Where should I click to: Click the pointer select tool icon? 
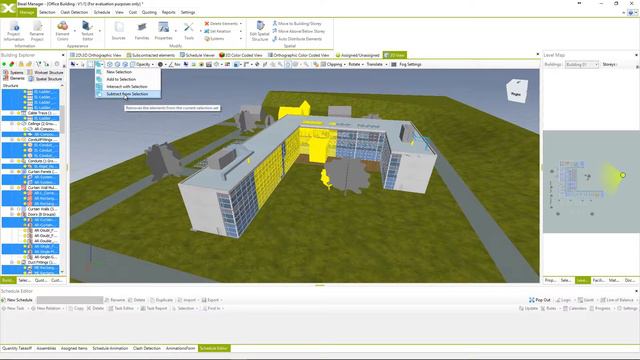[73, 64]
